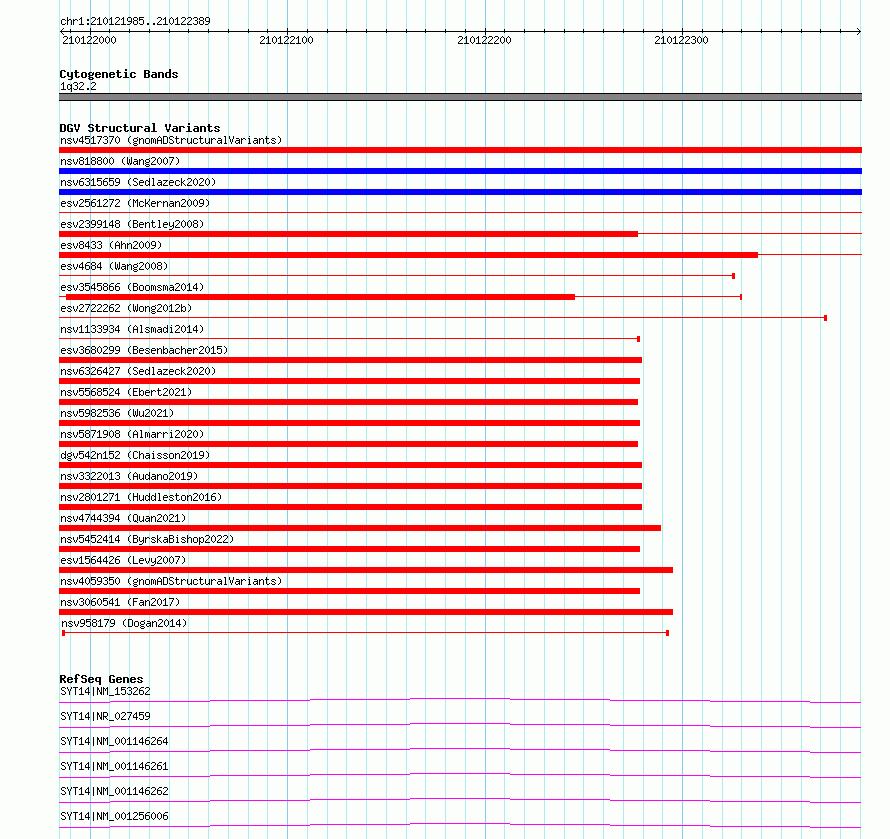890x839 pixels.
Task: Open the SYT14|NM_001146261 transcript label
Action: (114, 766)
